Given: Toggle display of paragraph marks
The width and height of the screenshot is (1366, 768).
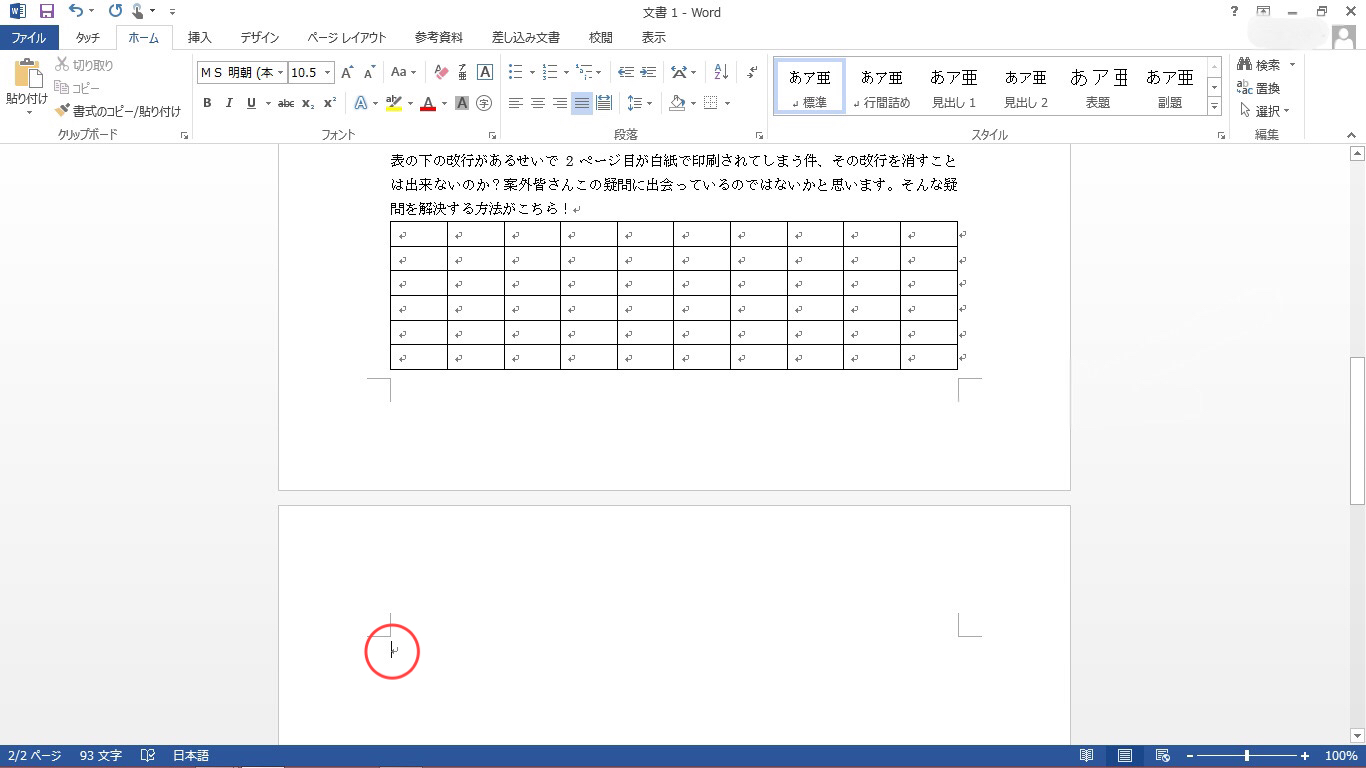Looking at the screenshot, I should [753, 72].
